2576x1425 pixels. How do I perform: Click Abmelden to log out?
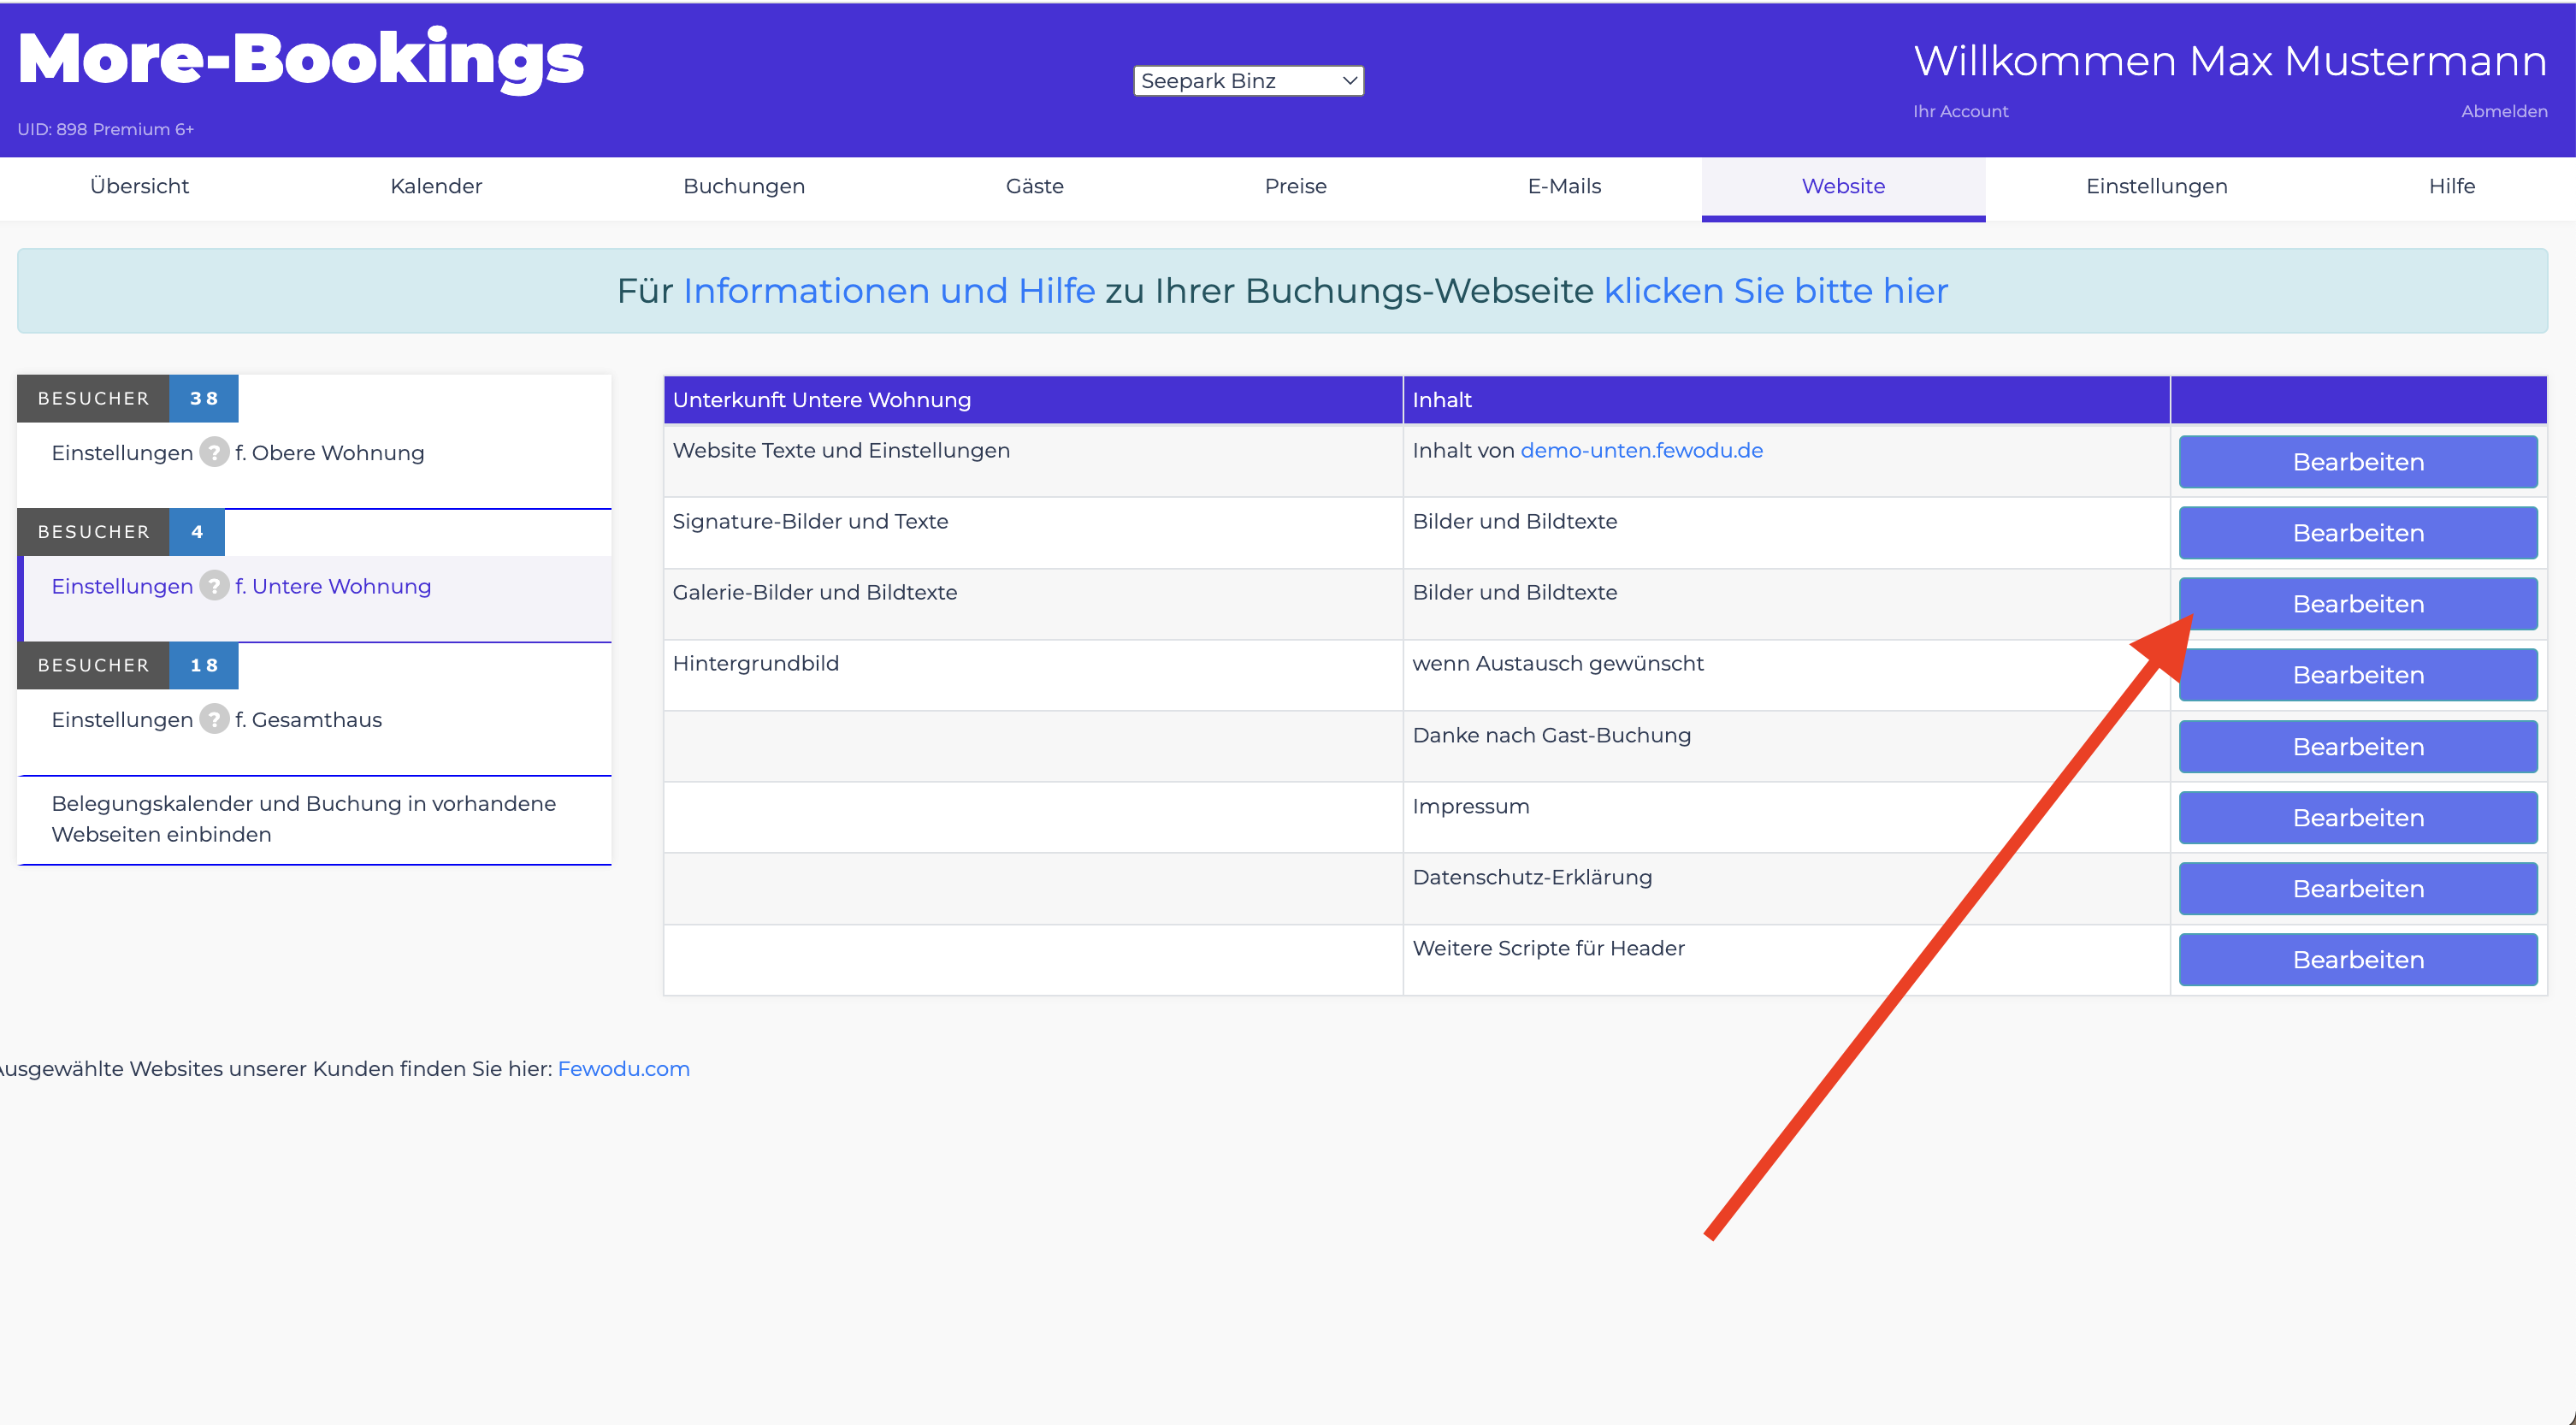point(2504,111)
